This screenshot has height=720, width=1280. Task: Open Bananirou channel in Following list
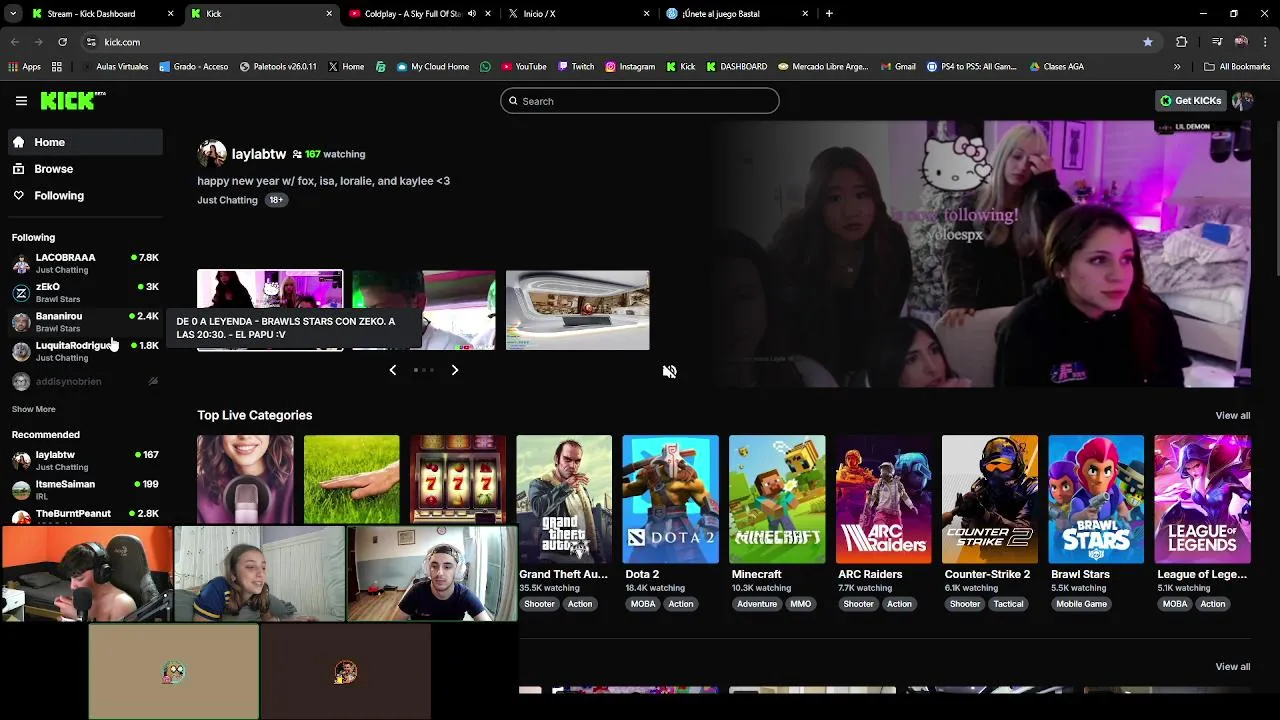(x=86, y=321)
